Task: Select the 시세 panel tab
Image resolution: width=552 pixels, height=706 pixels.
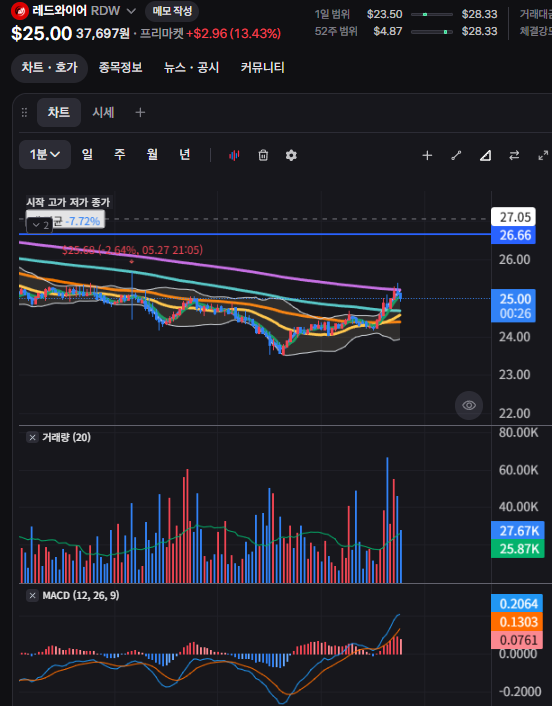Action: pyautogui.click(x=104, y=112)
